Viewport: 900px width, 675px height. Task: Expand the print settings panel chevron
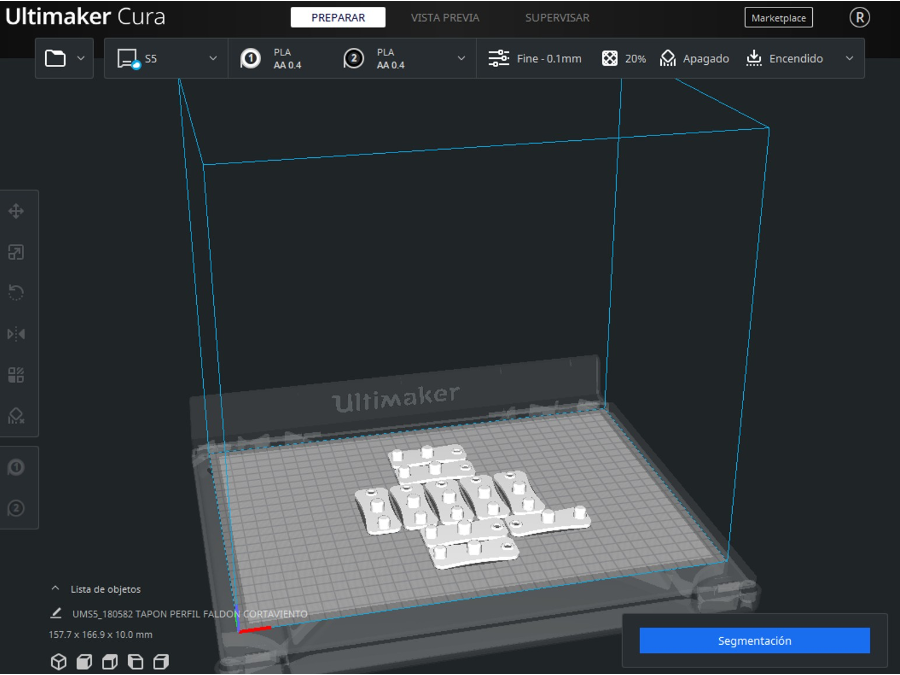(849, 59)
